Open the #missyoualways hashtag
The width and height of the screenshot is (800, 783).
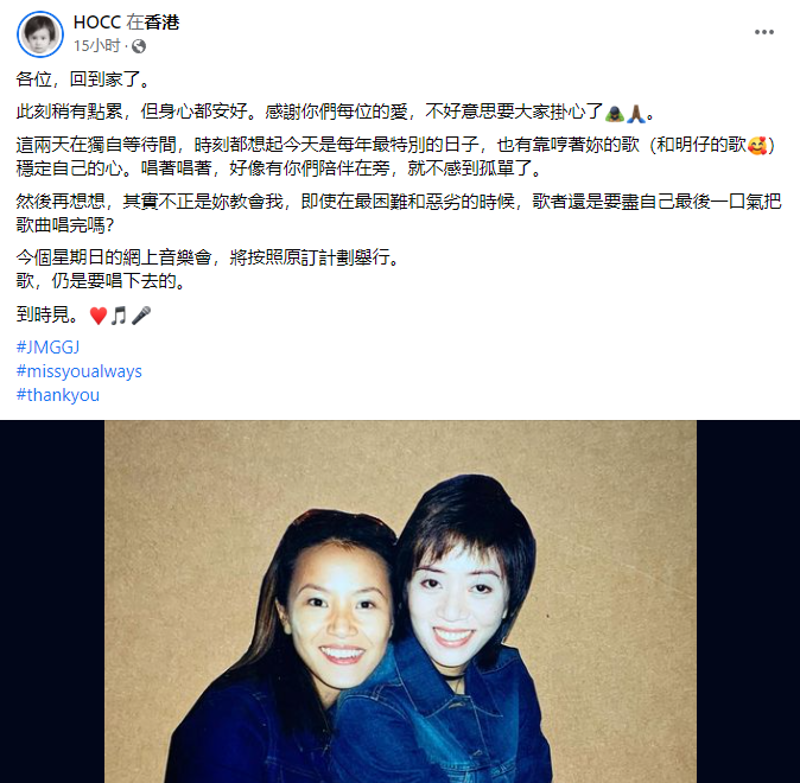pyautogui.click(x=79, y=371)
